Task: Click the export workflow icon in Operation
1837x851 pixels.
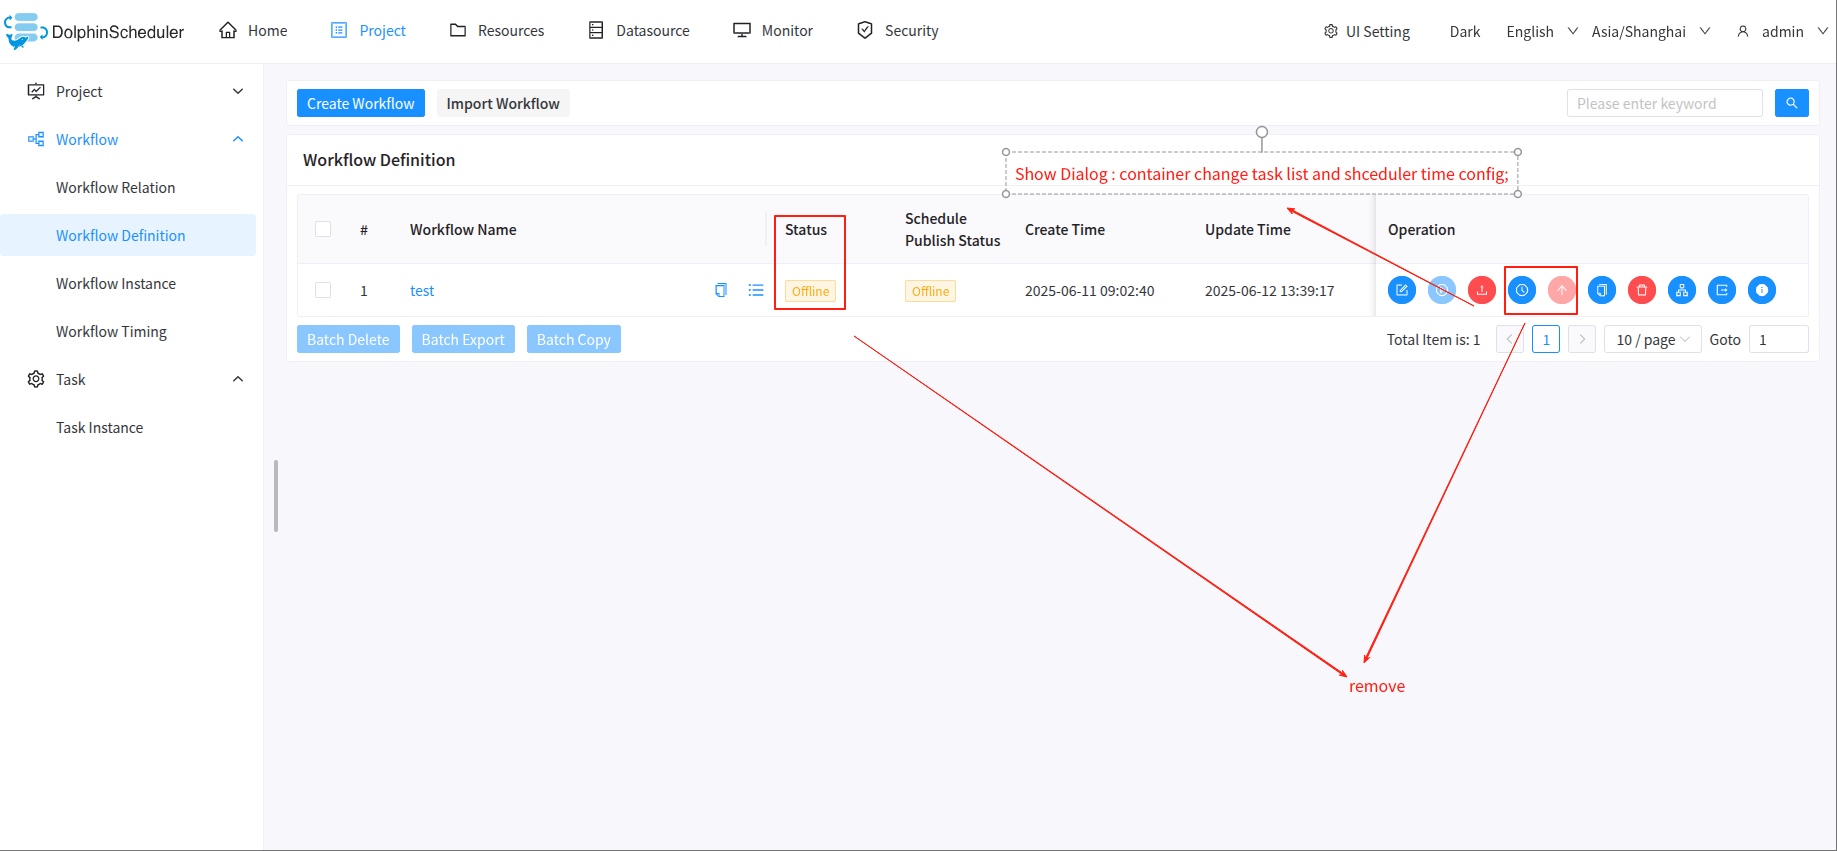Action: [1722, 290]
